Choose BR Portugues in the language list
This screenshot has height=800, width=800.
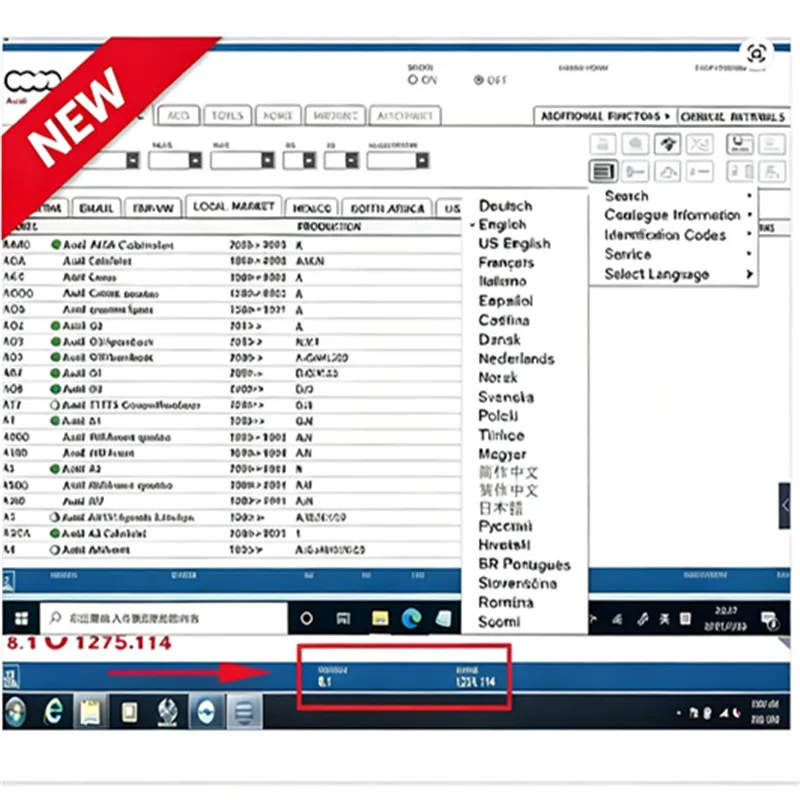[524, 564]
